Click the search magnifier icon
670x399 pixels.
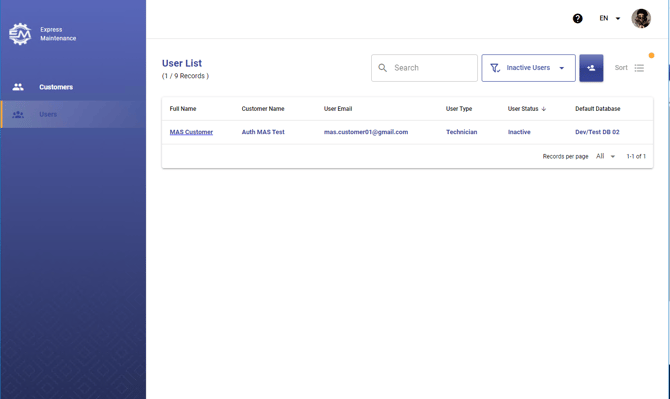[x=382, y=68]
